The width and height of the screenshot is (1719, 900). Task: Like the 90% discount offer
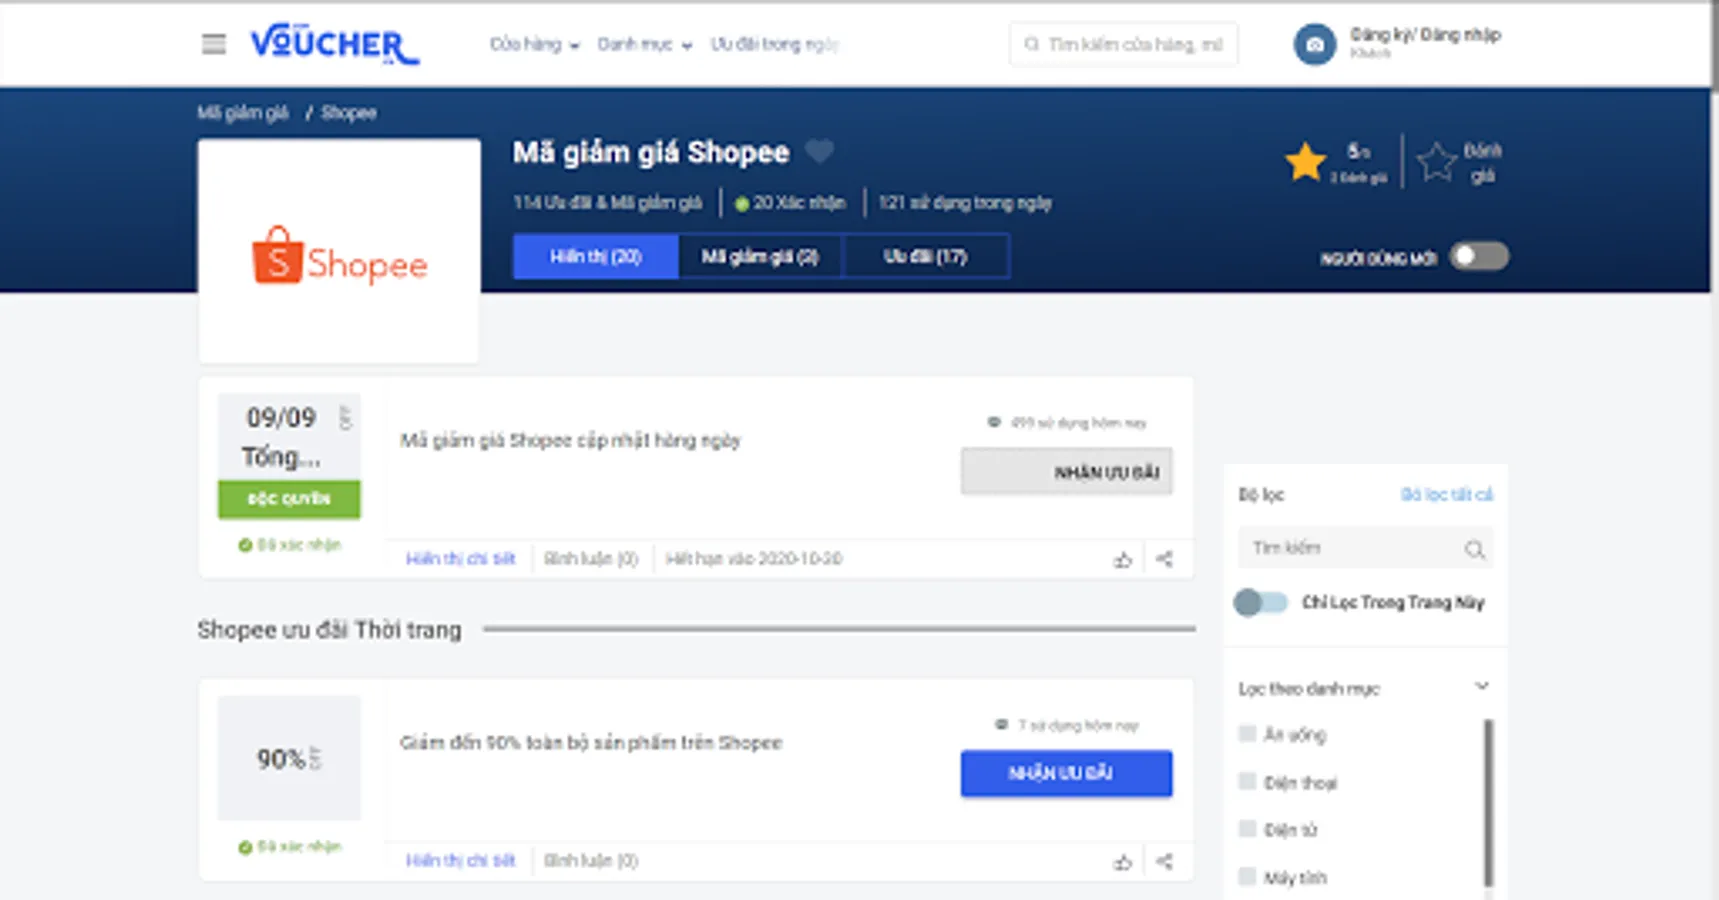(x=1123, y=861)
